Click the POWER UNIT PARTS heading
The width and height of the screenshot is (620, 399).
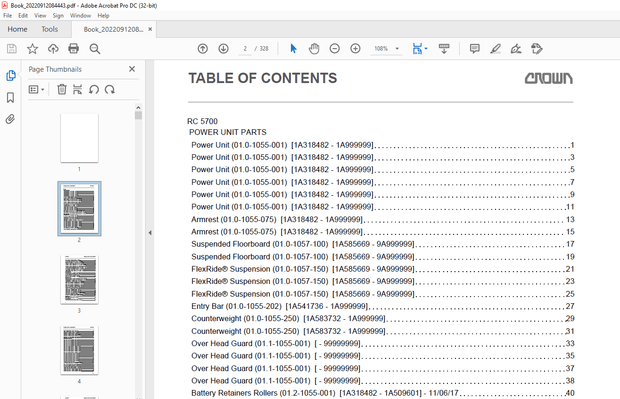point(228,132)
